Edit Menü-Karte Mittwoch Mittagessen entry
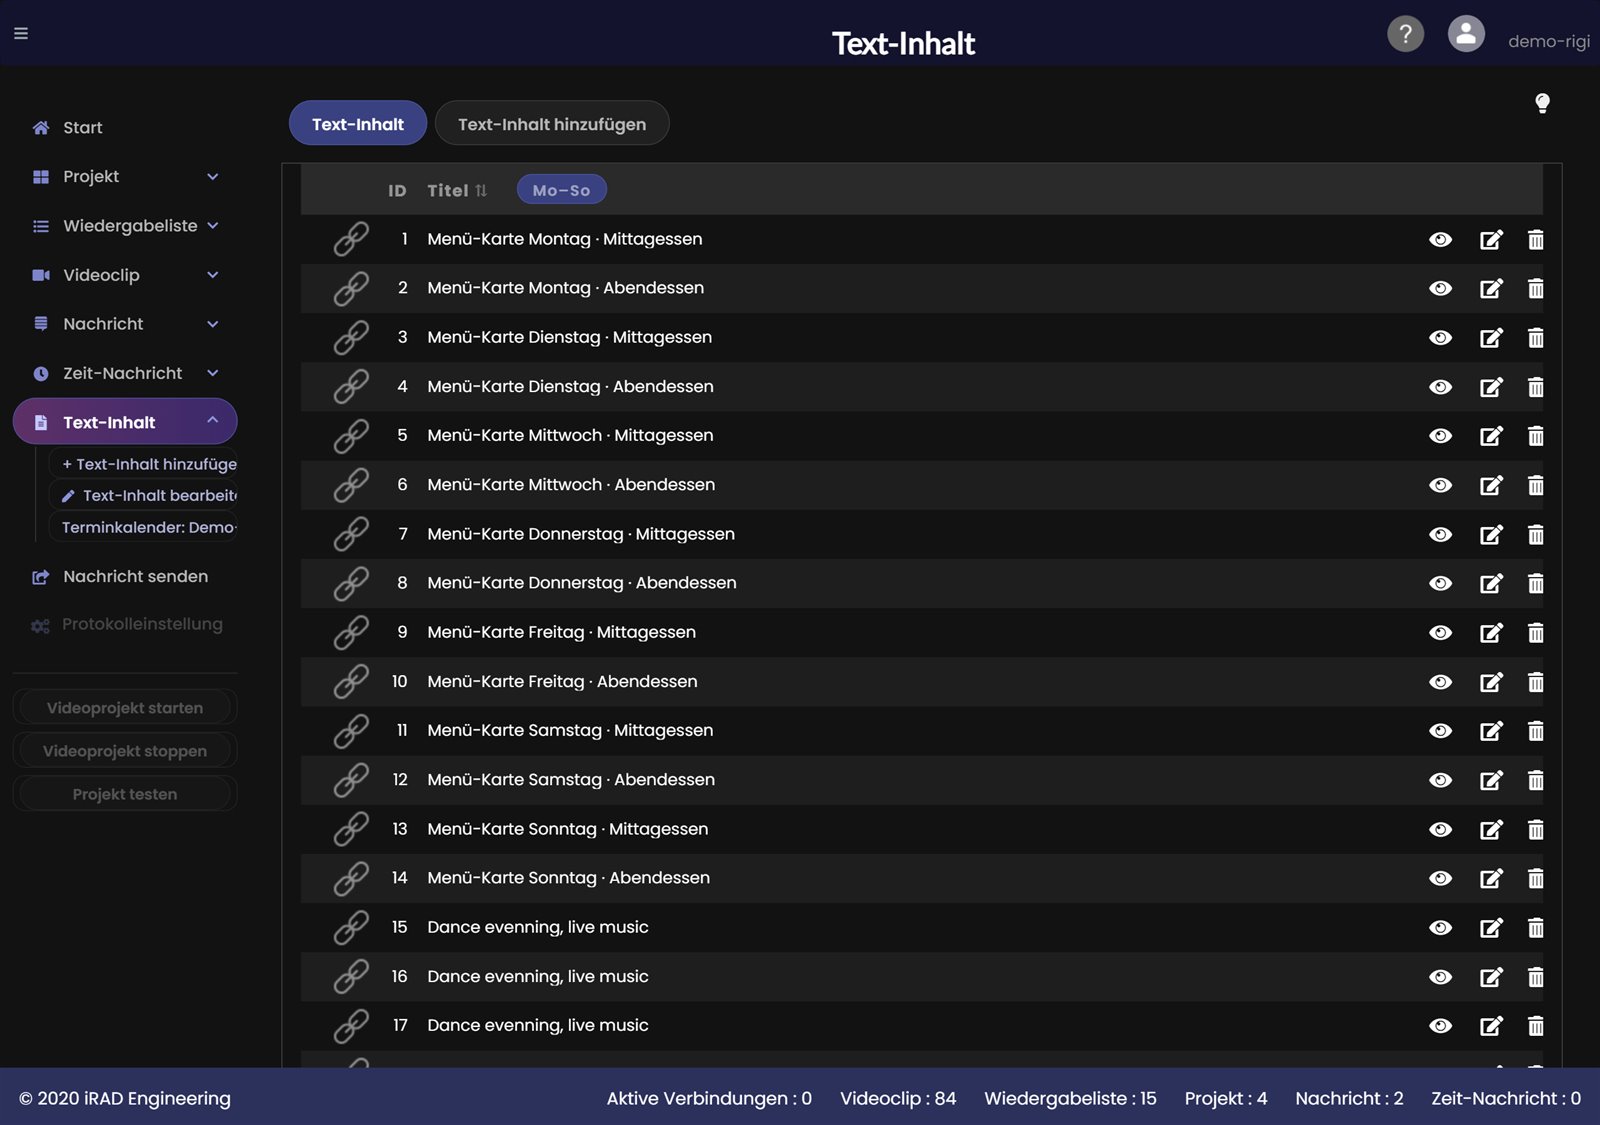 [1491, 435]
